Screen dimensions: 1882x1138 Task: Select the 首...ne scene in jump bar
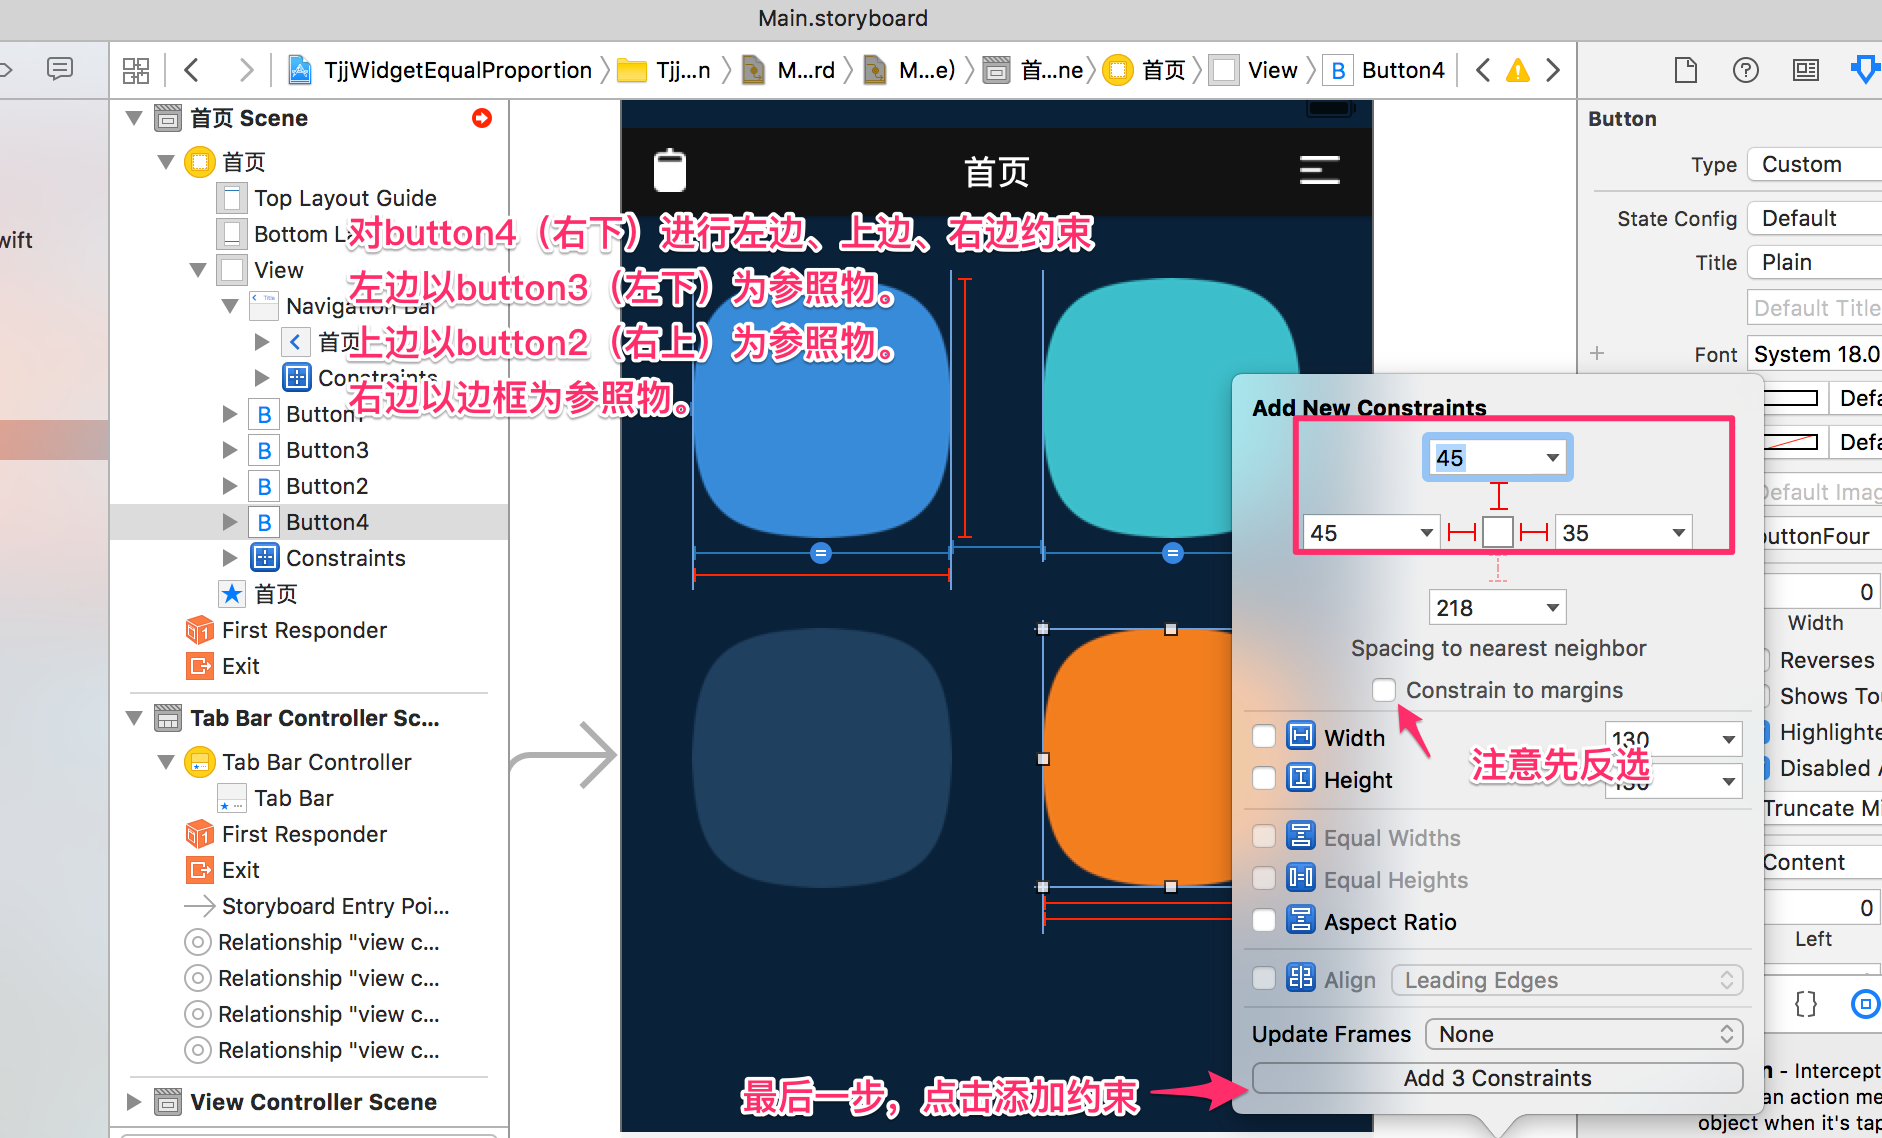1034,70
